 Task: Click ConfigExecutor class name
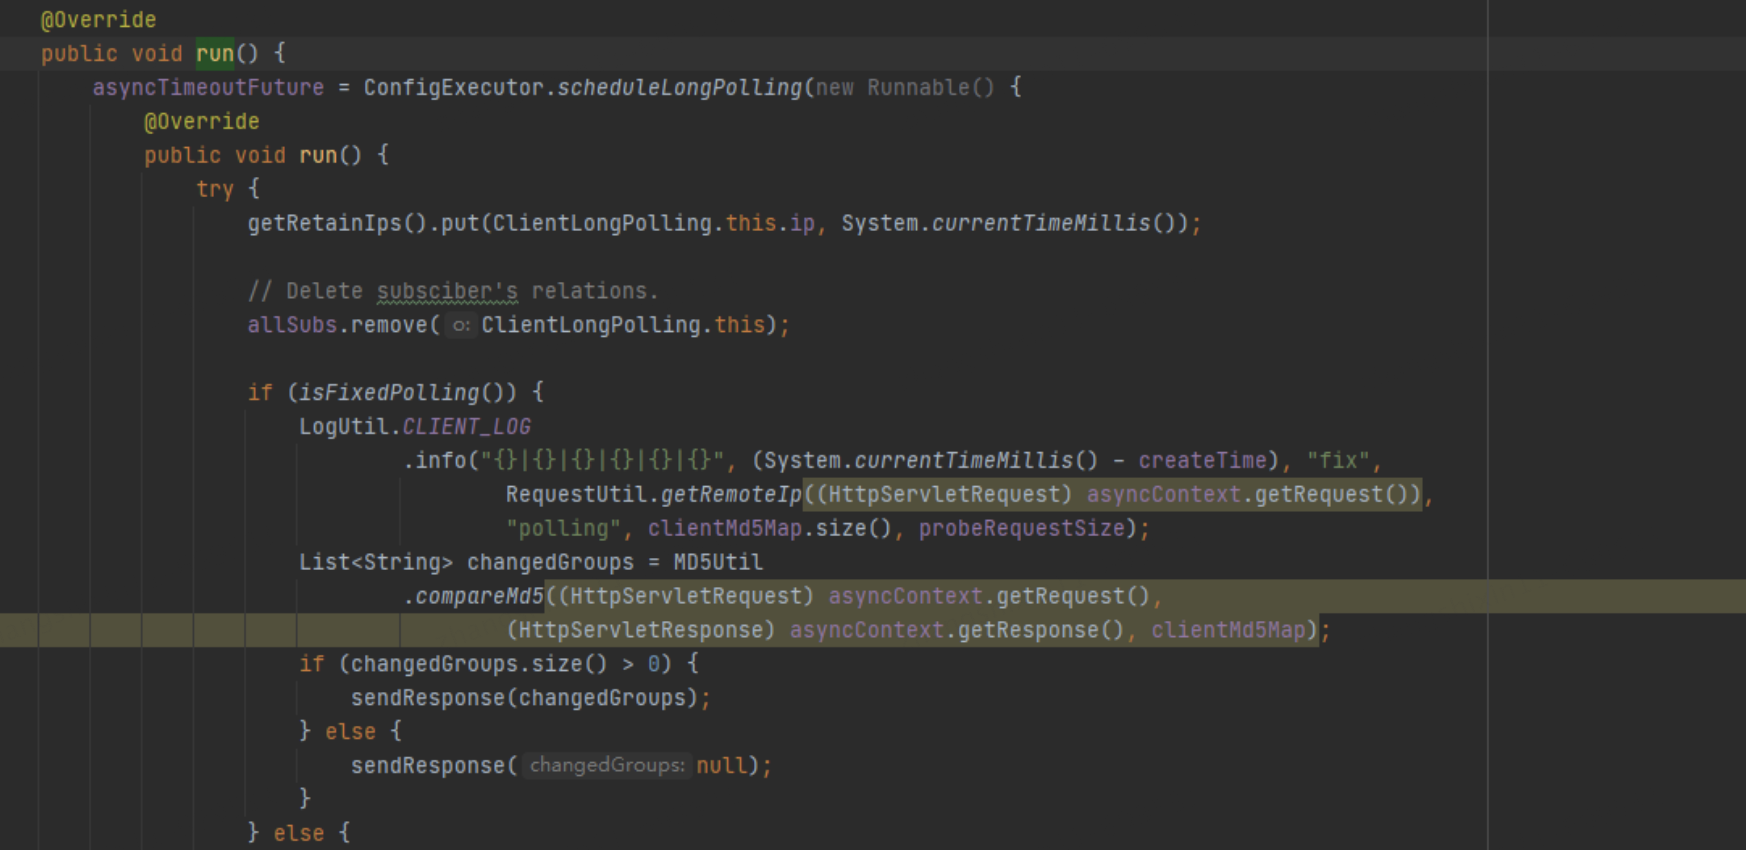coord(453,87)
